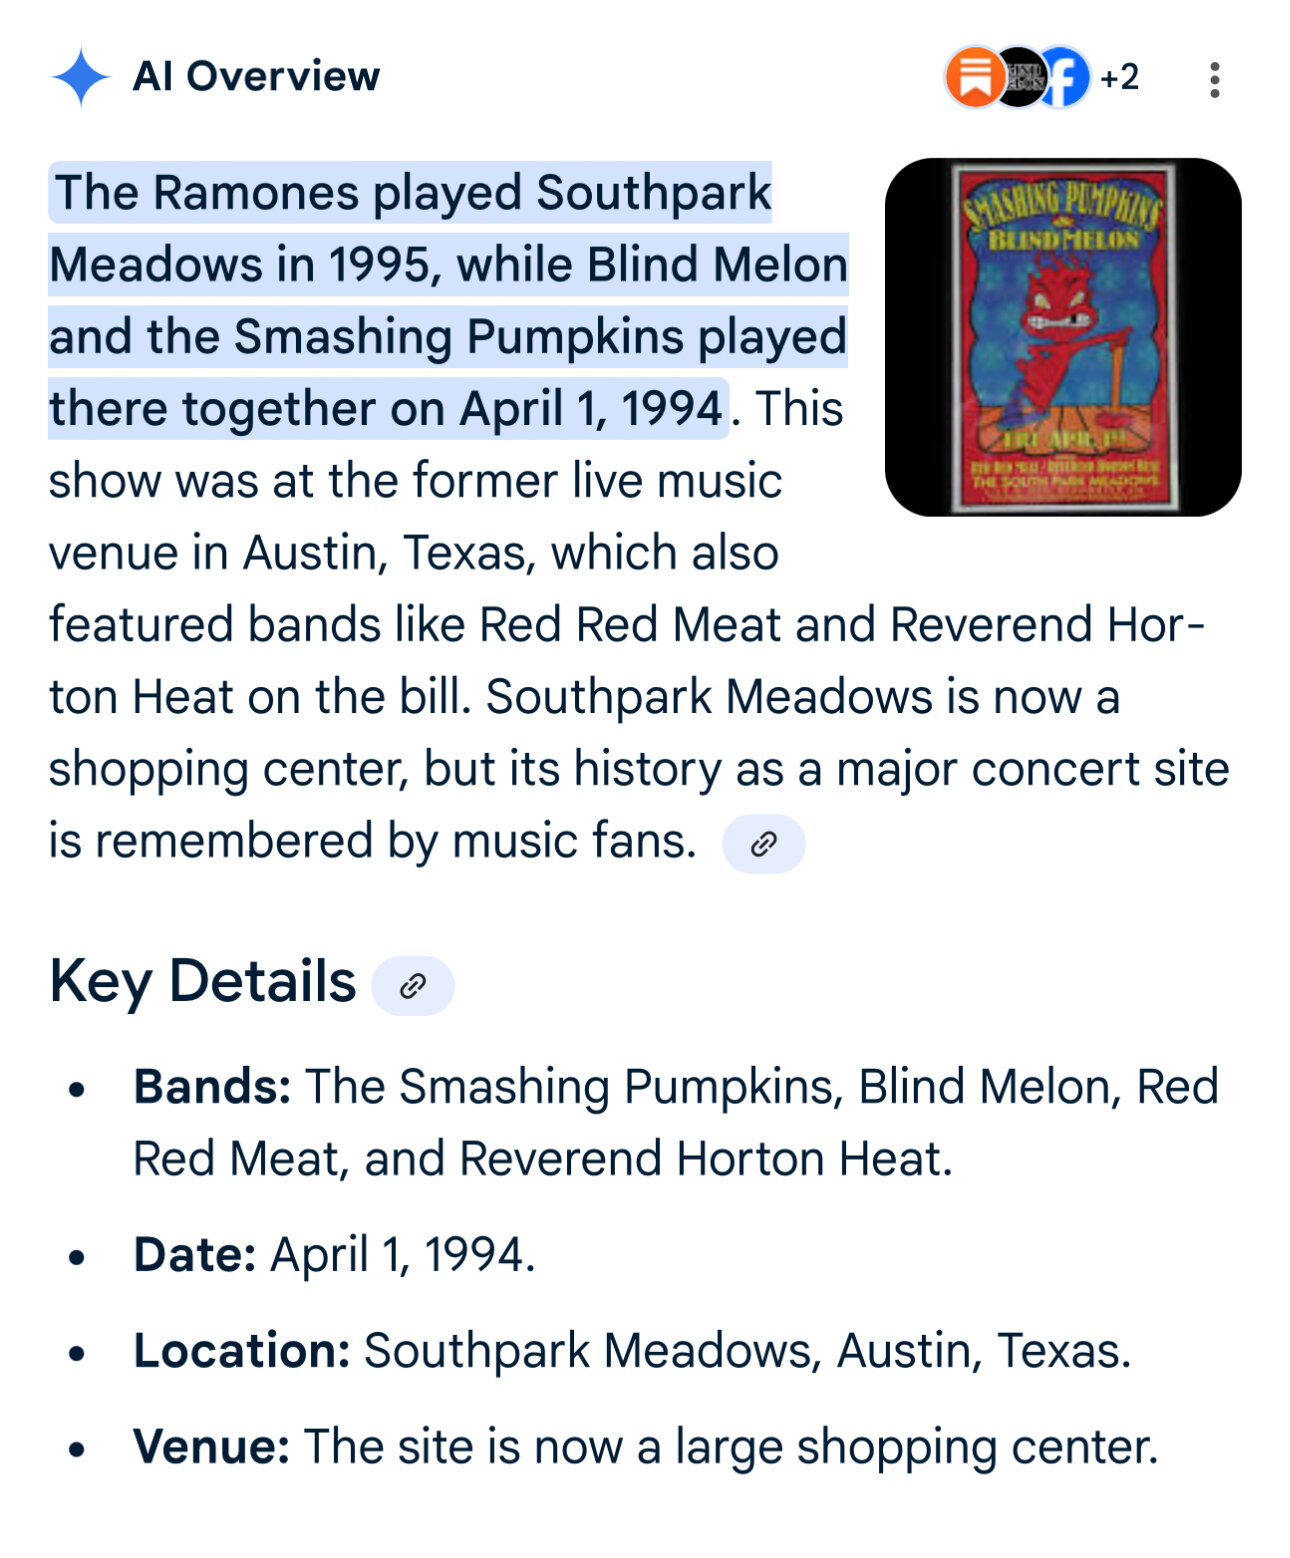The width and height of the screenshot is (1290, 1558).
Task: Open the three-dot more options menu
Action: pos(1214,79)
